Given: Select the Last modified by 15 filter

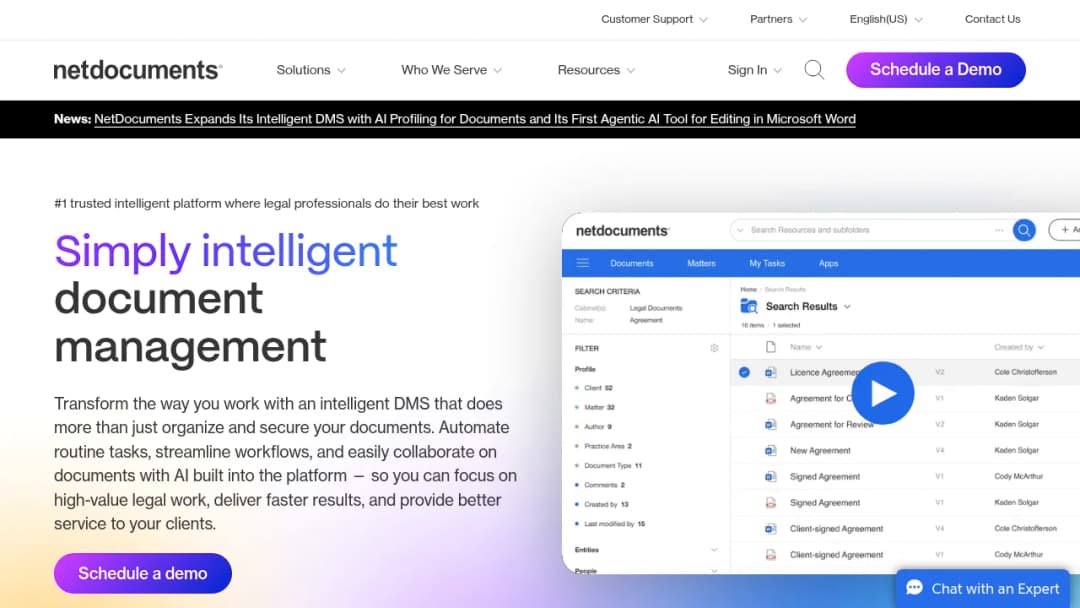Looking at the screenshot, I should click(x=614, y=524).
